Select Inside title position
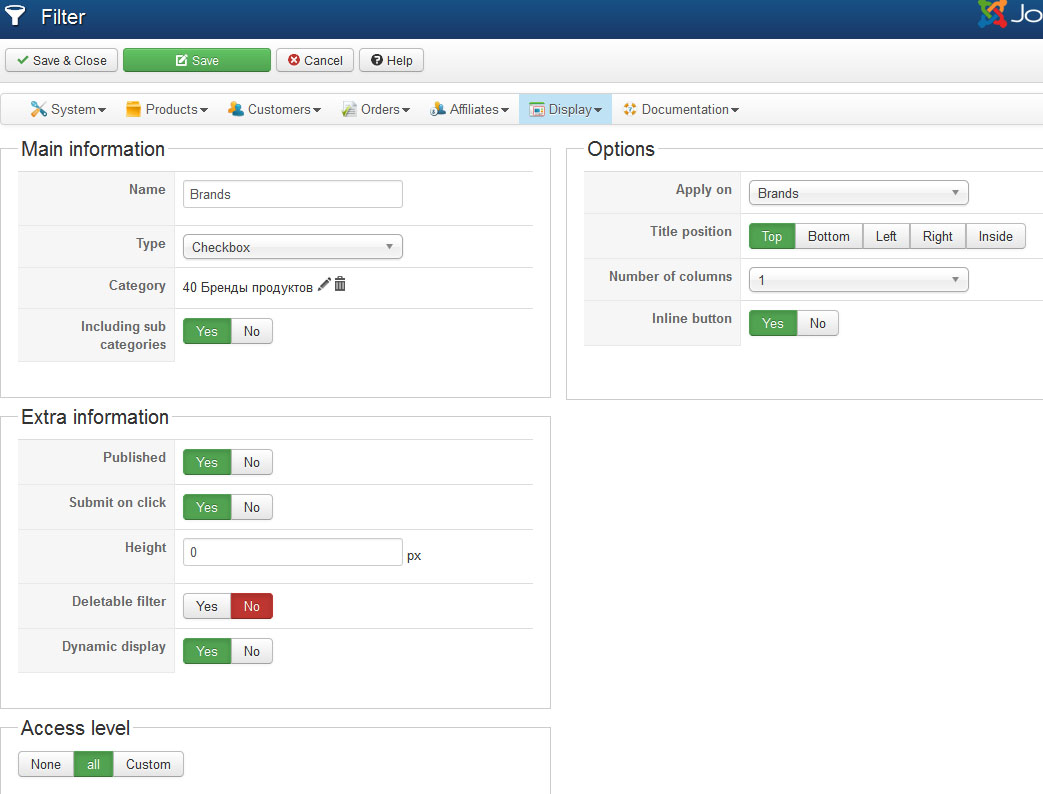 (996, 236)
